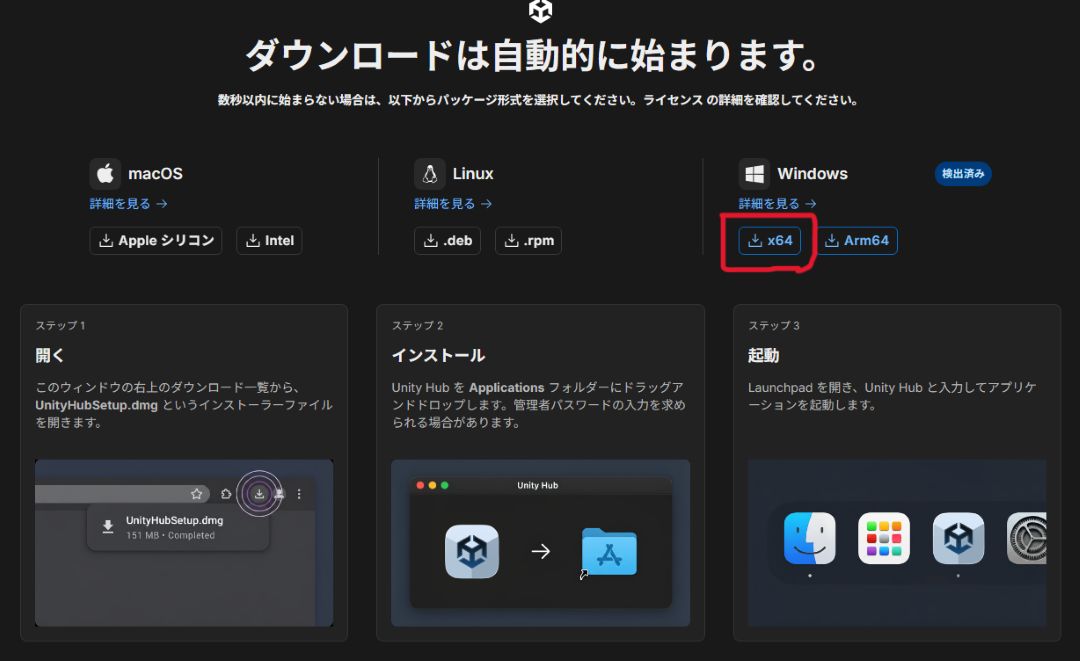The image size is (1080, 661).
Task: Click the Applications folder icon in step 2
Action: [609, 552]
